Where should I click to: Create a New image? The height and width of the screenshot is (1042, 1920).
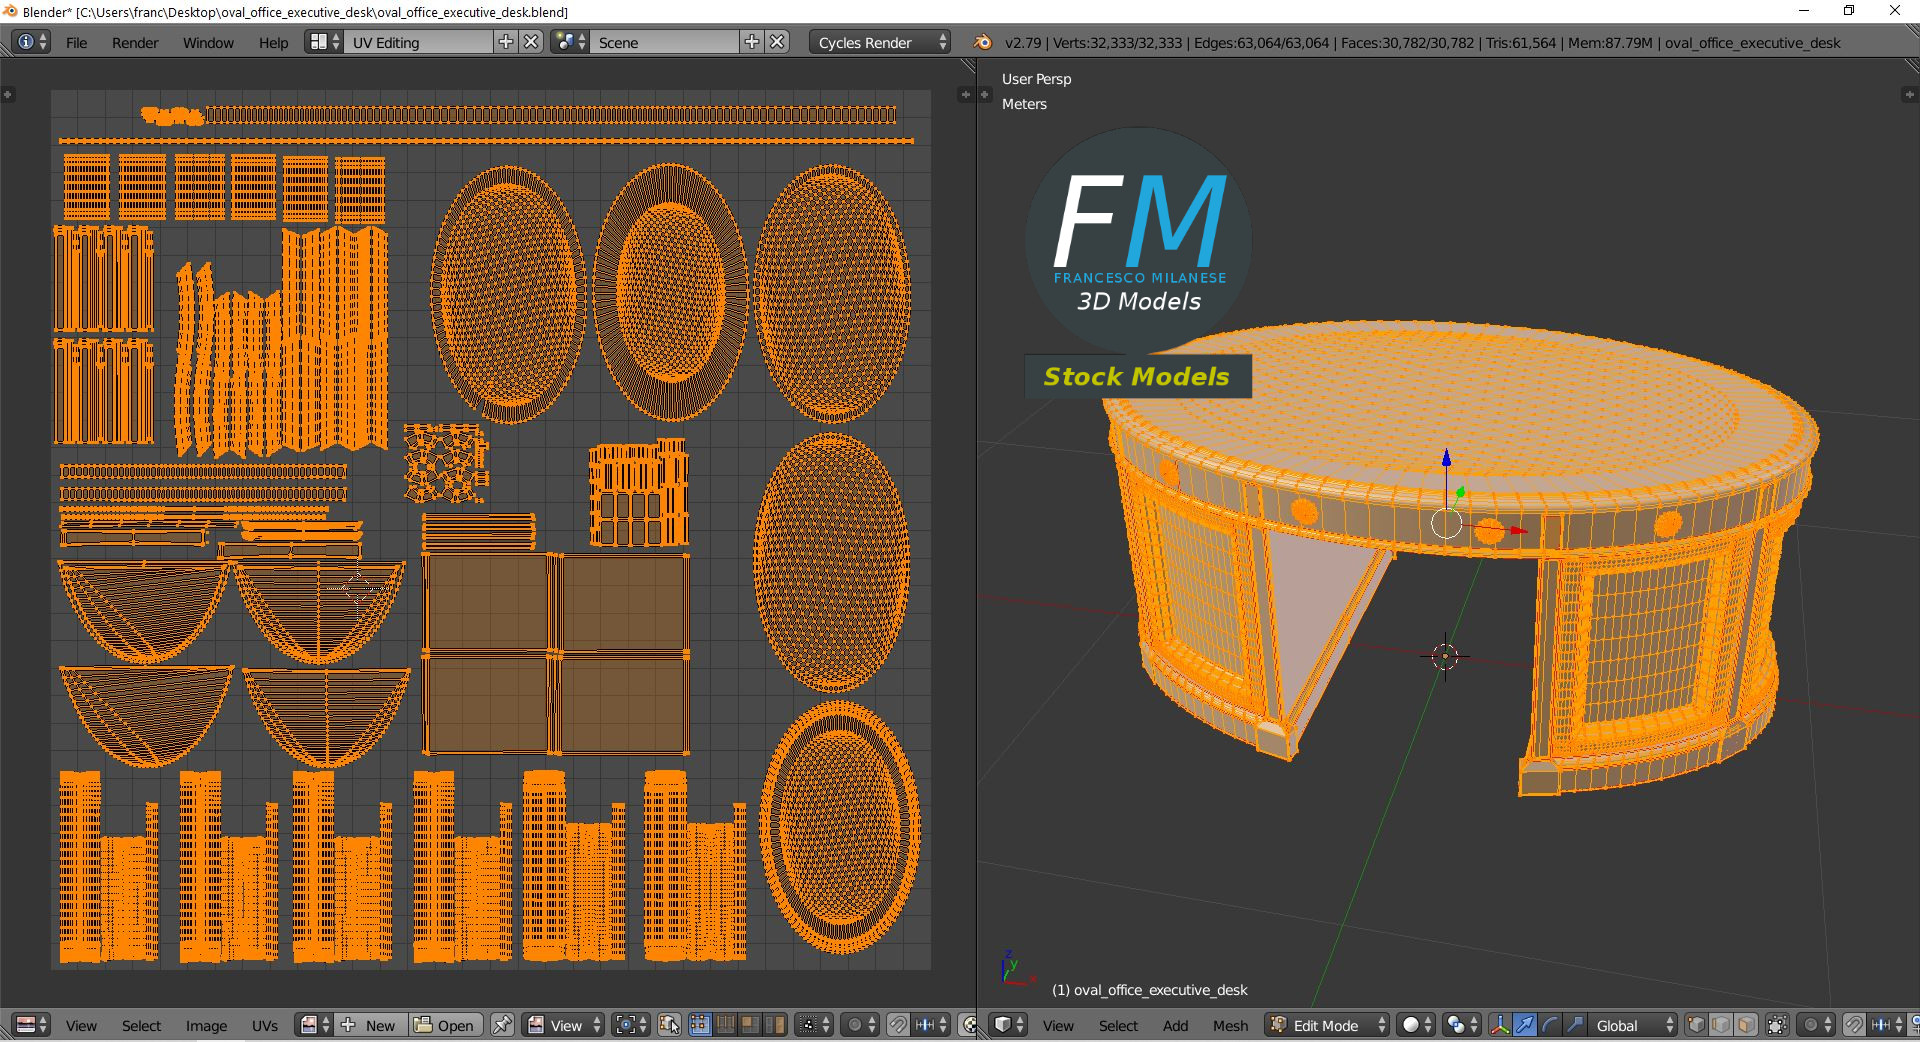click(x=370, y=1025)
